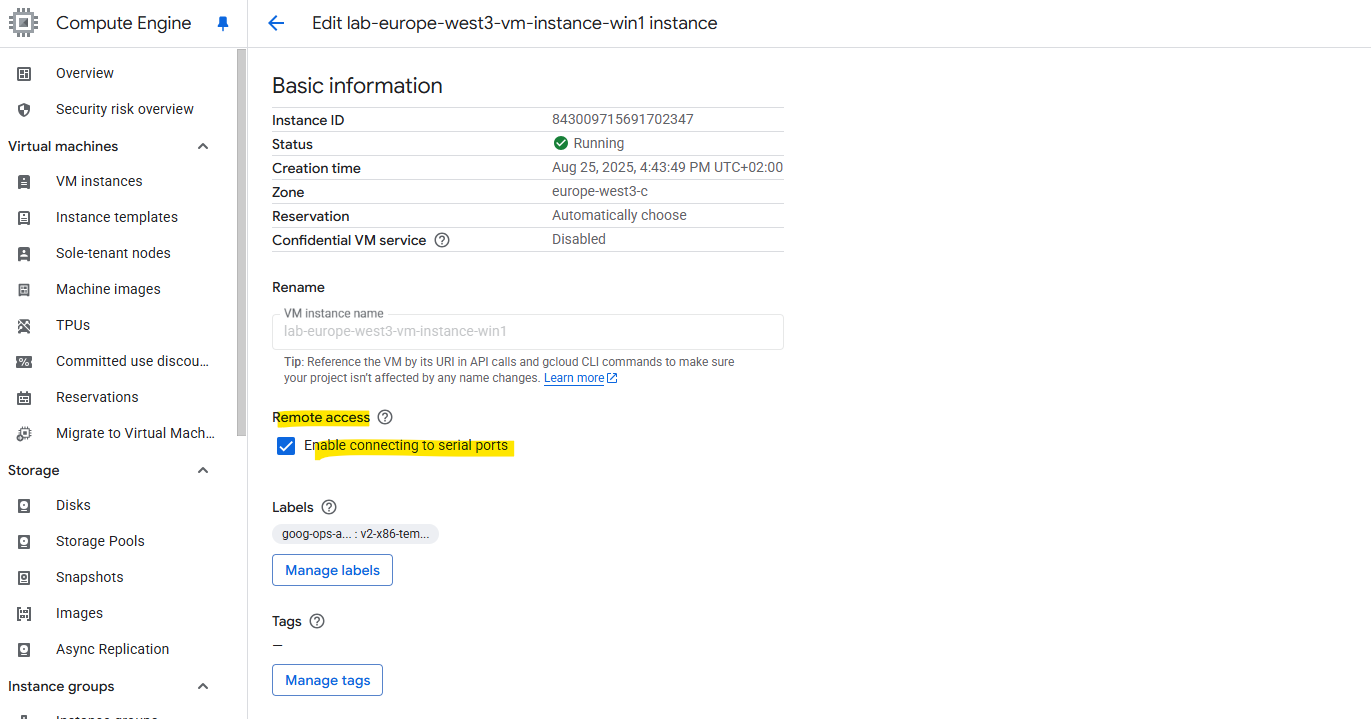This screenshot has width=1371, height=719.
Task: Go to VM instances
Action: click(x=99, y=181)
